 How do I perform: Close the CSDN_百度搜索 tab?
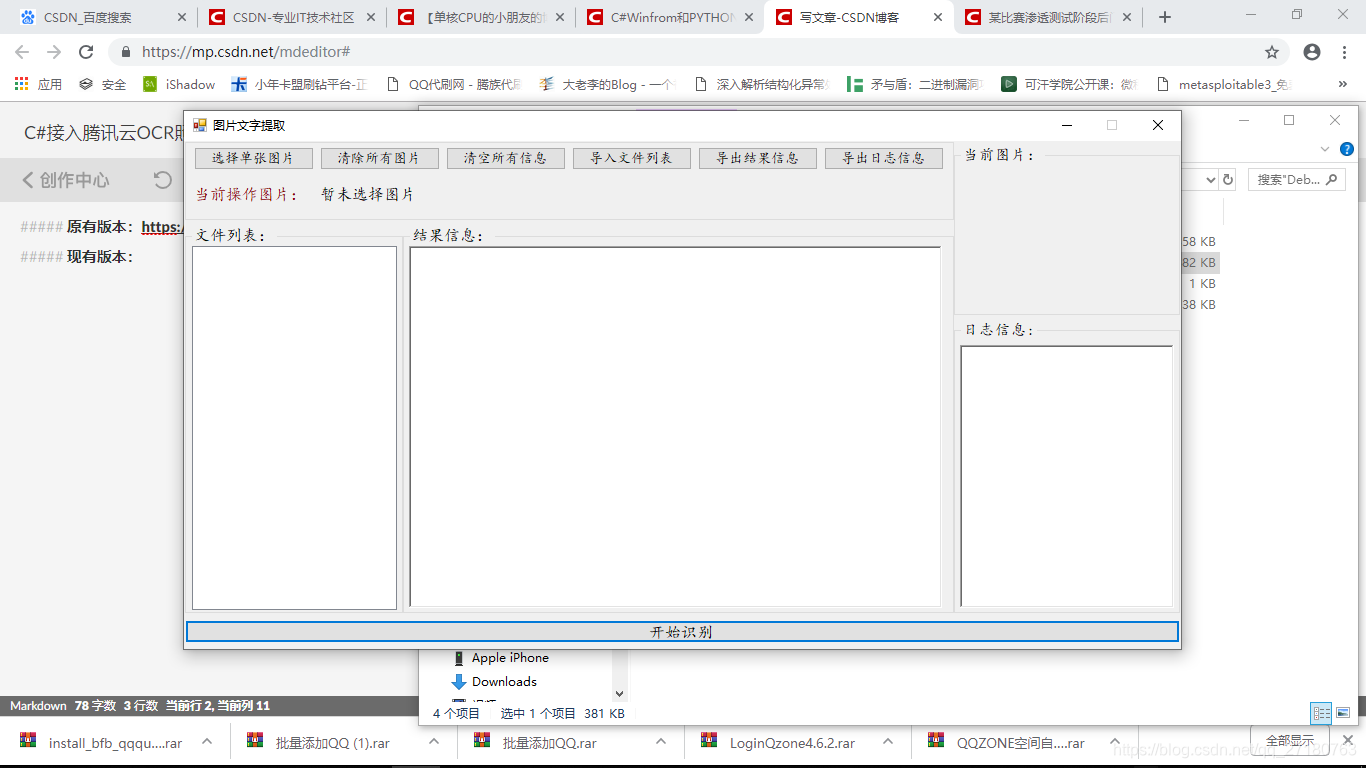click(x=181, y=17)
